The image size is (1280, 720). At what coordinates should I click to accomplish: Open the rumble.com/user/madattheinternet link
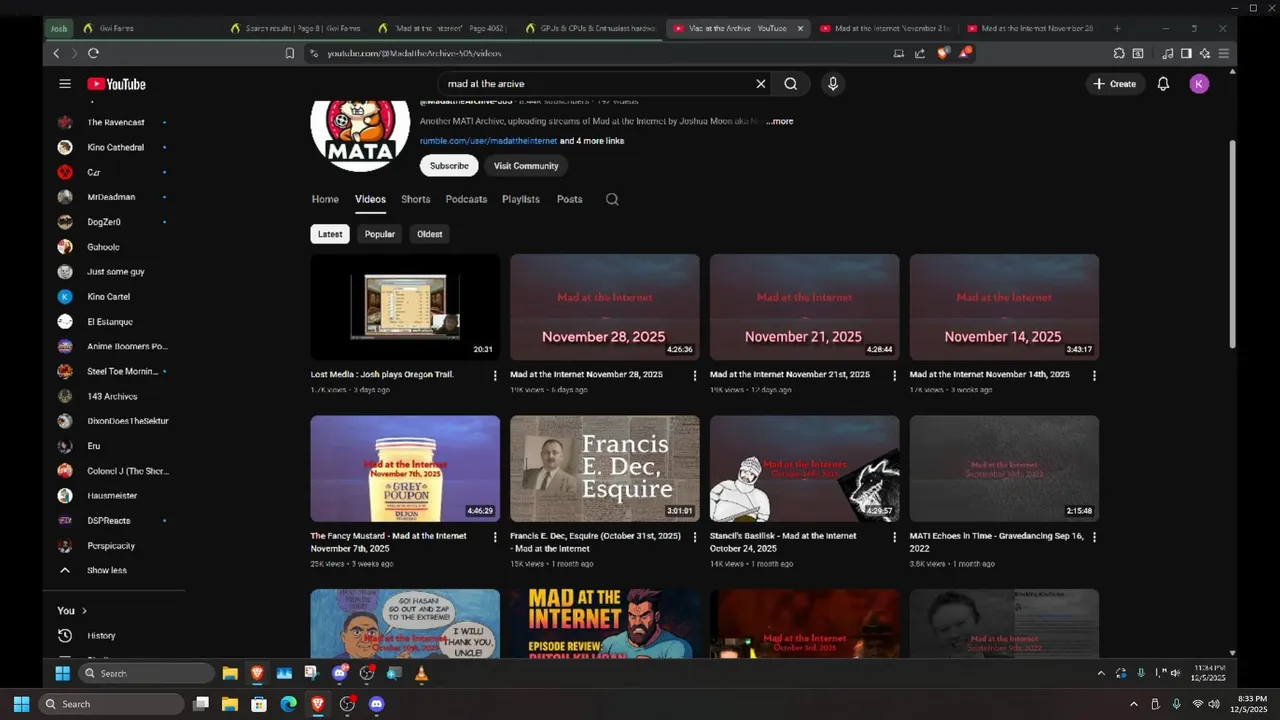point(488,141)
